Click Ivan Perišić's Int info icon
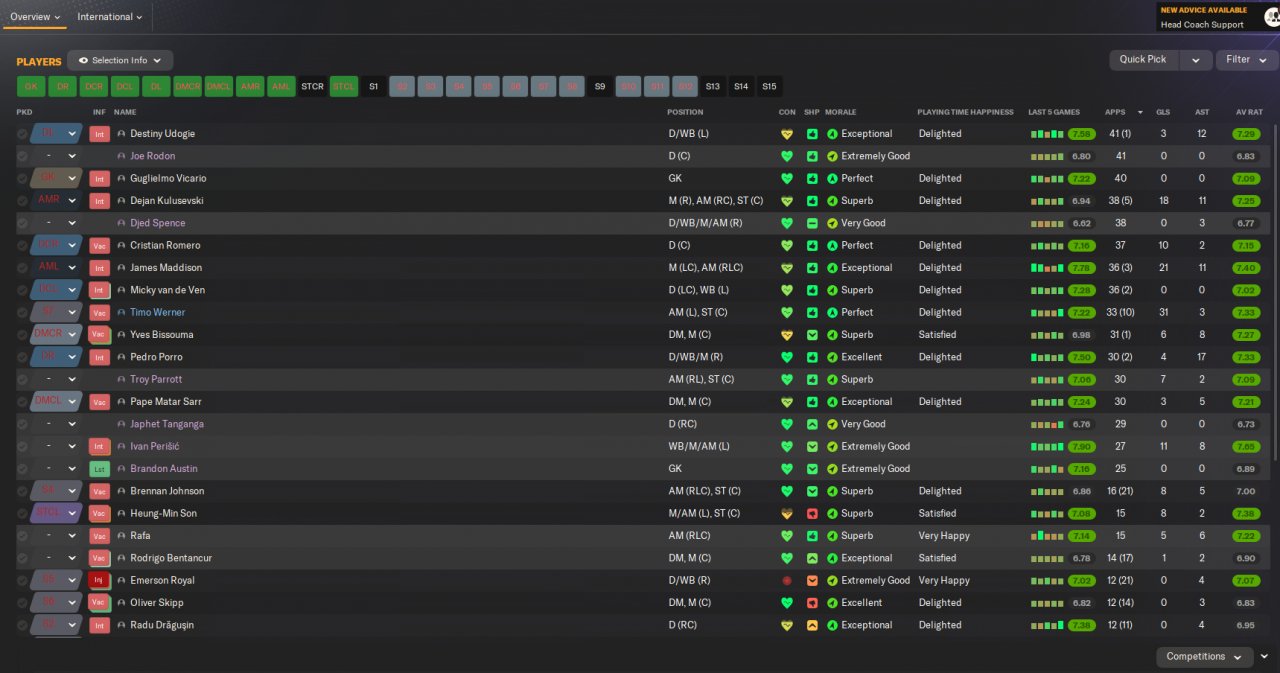Image resolution: width=1280 pixels, height=673 pixels. click(99, 446)
